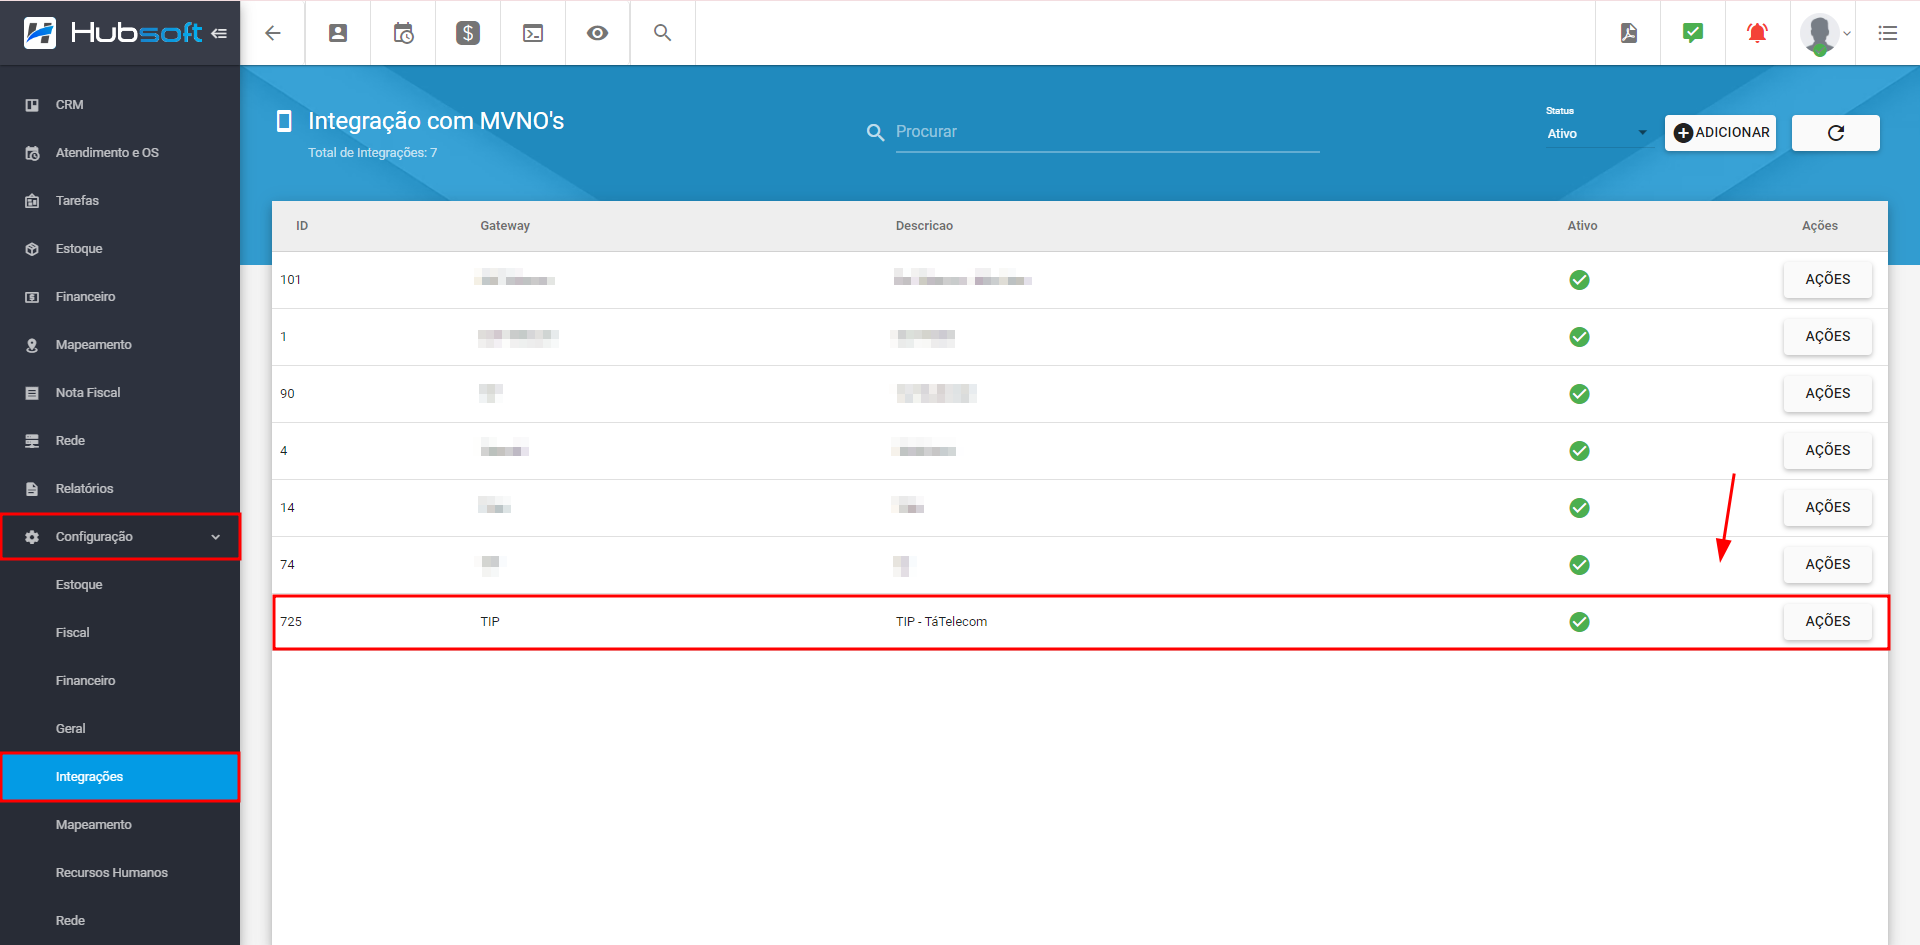Open the dollar sign financial icon
This screenshot has width=1920, height=945.
(x=468, y=33)
